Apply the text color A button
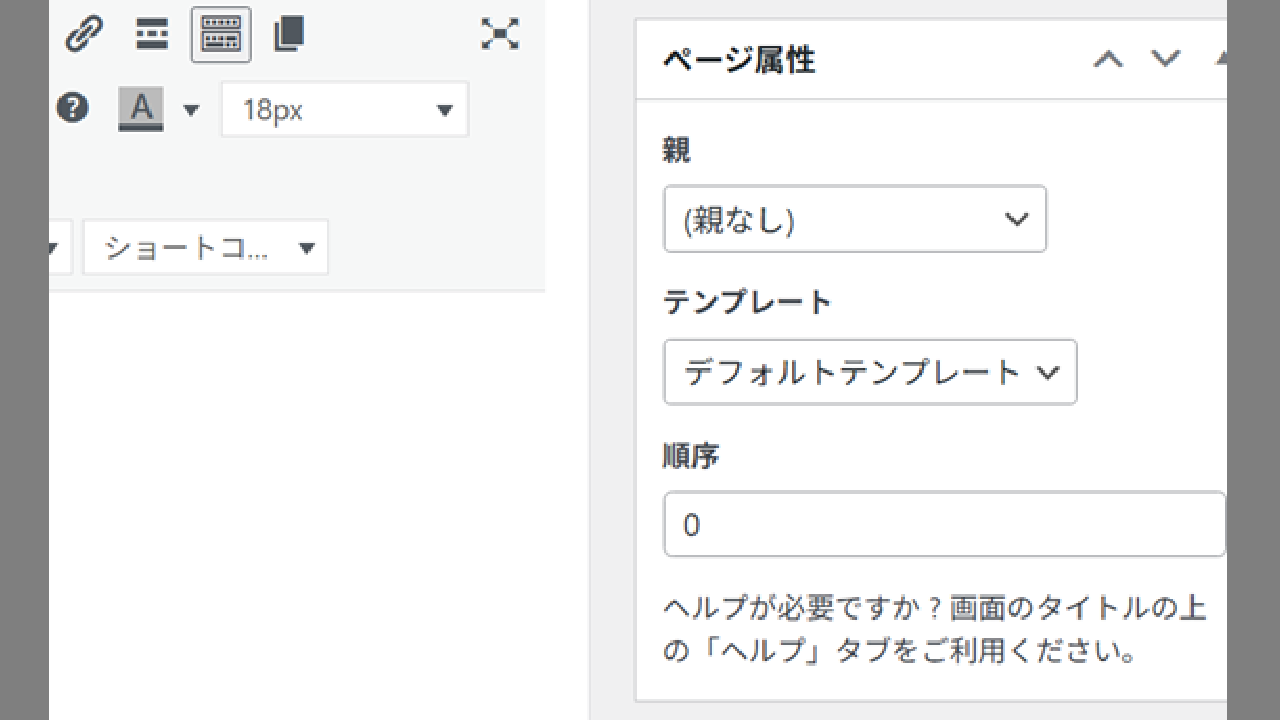 141,109
